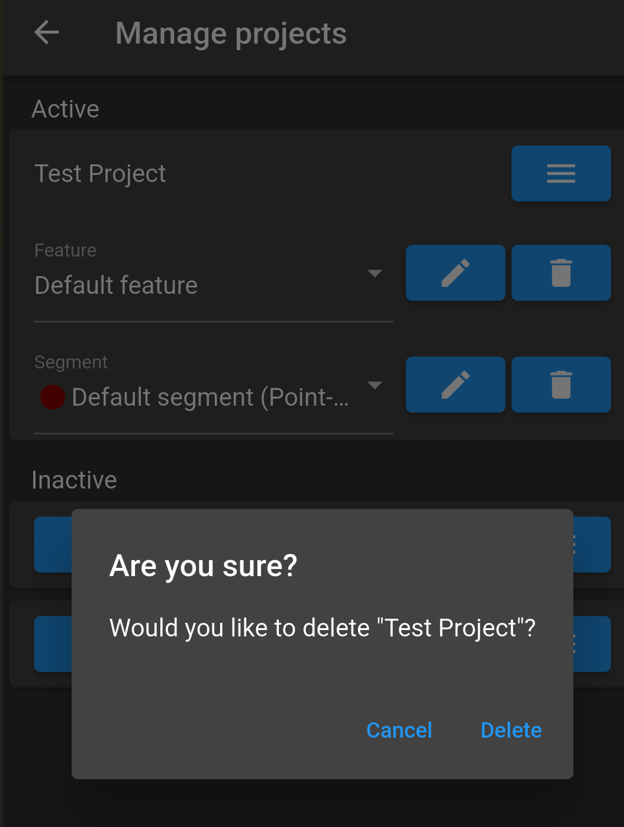The height and width of the screenshot is (827, 624).
Task: Open more options of second inactive project
Action: [592, 644]
